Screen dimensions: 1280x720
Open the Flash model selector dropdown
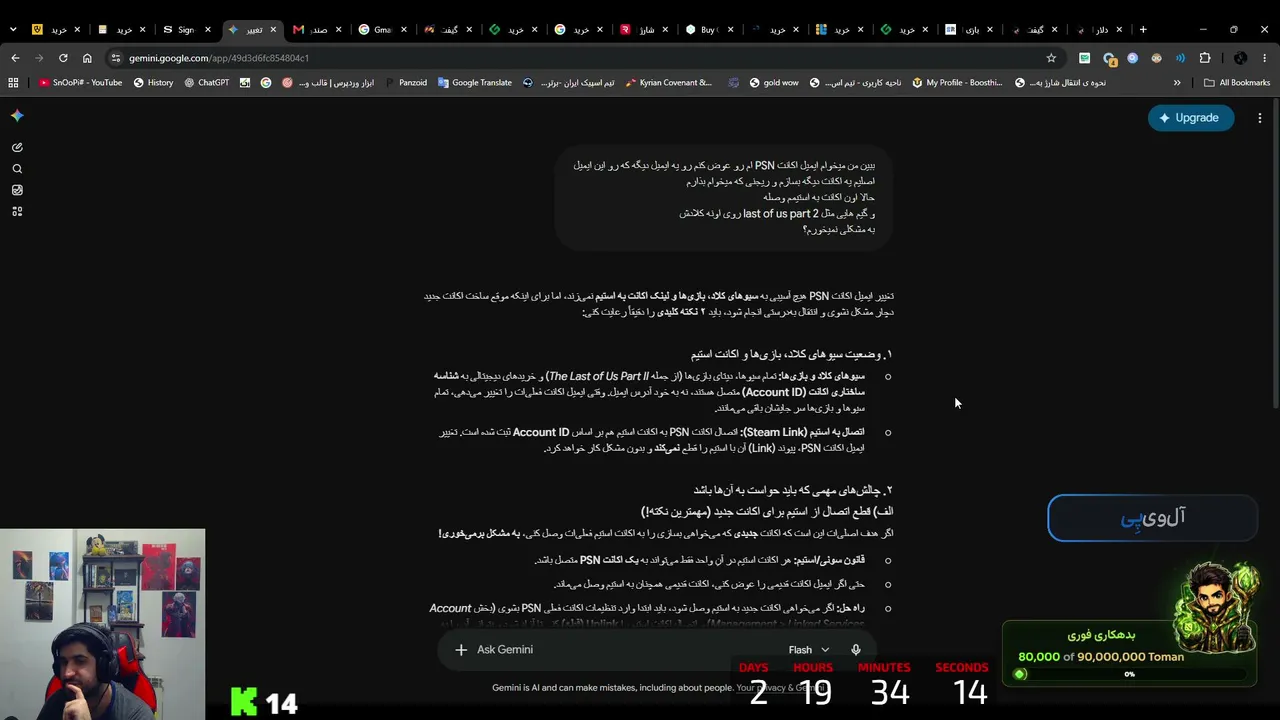tap(808, 650)
